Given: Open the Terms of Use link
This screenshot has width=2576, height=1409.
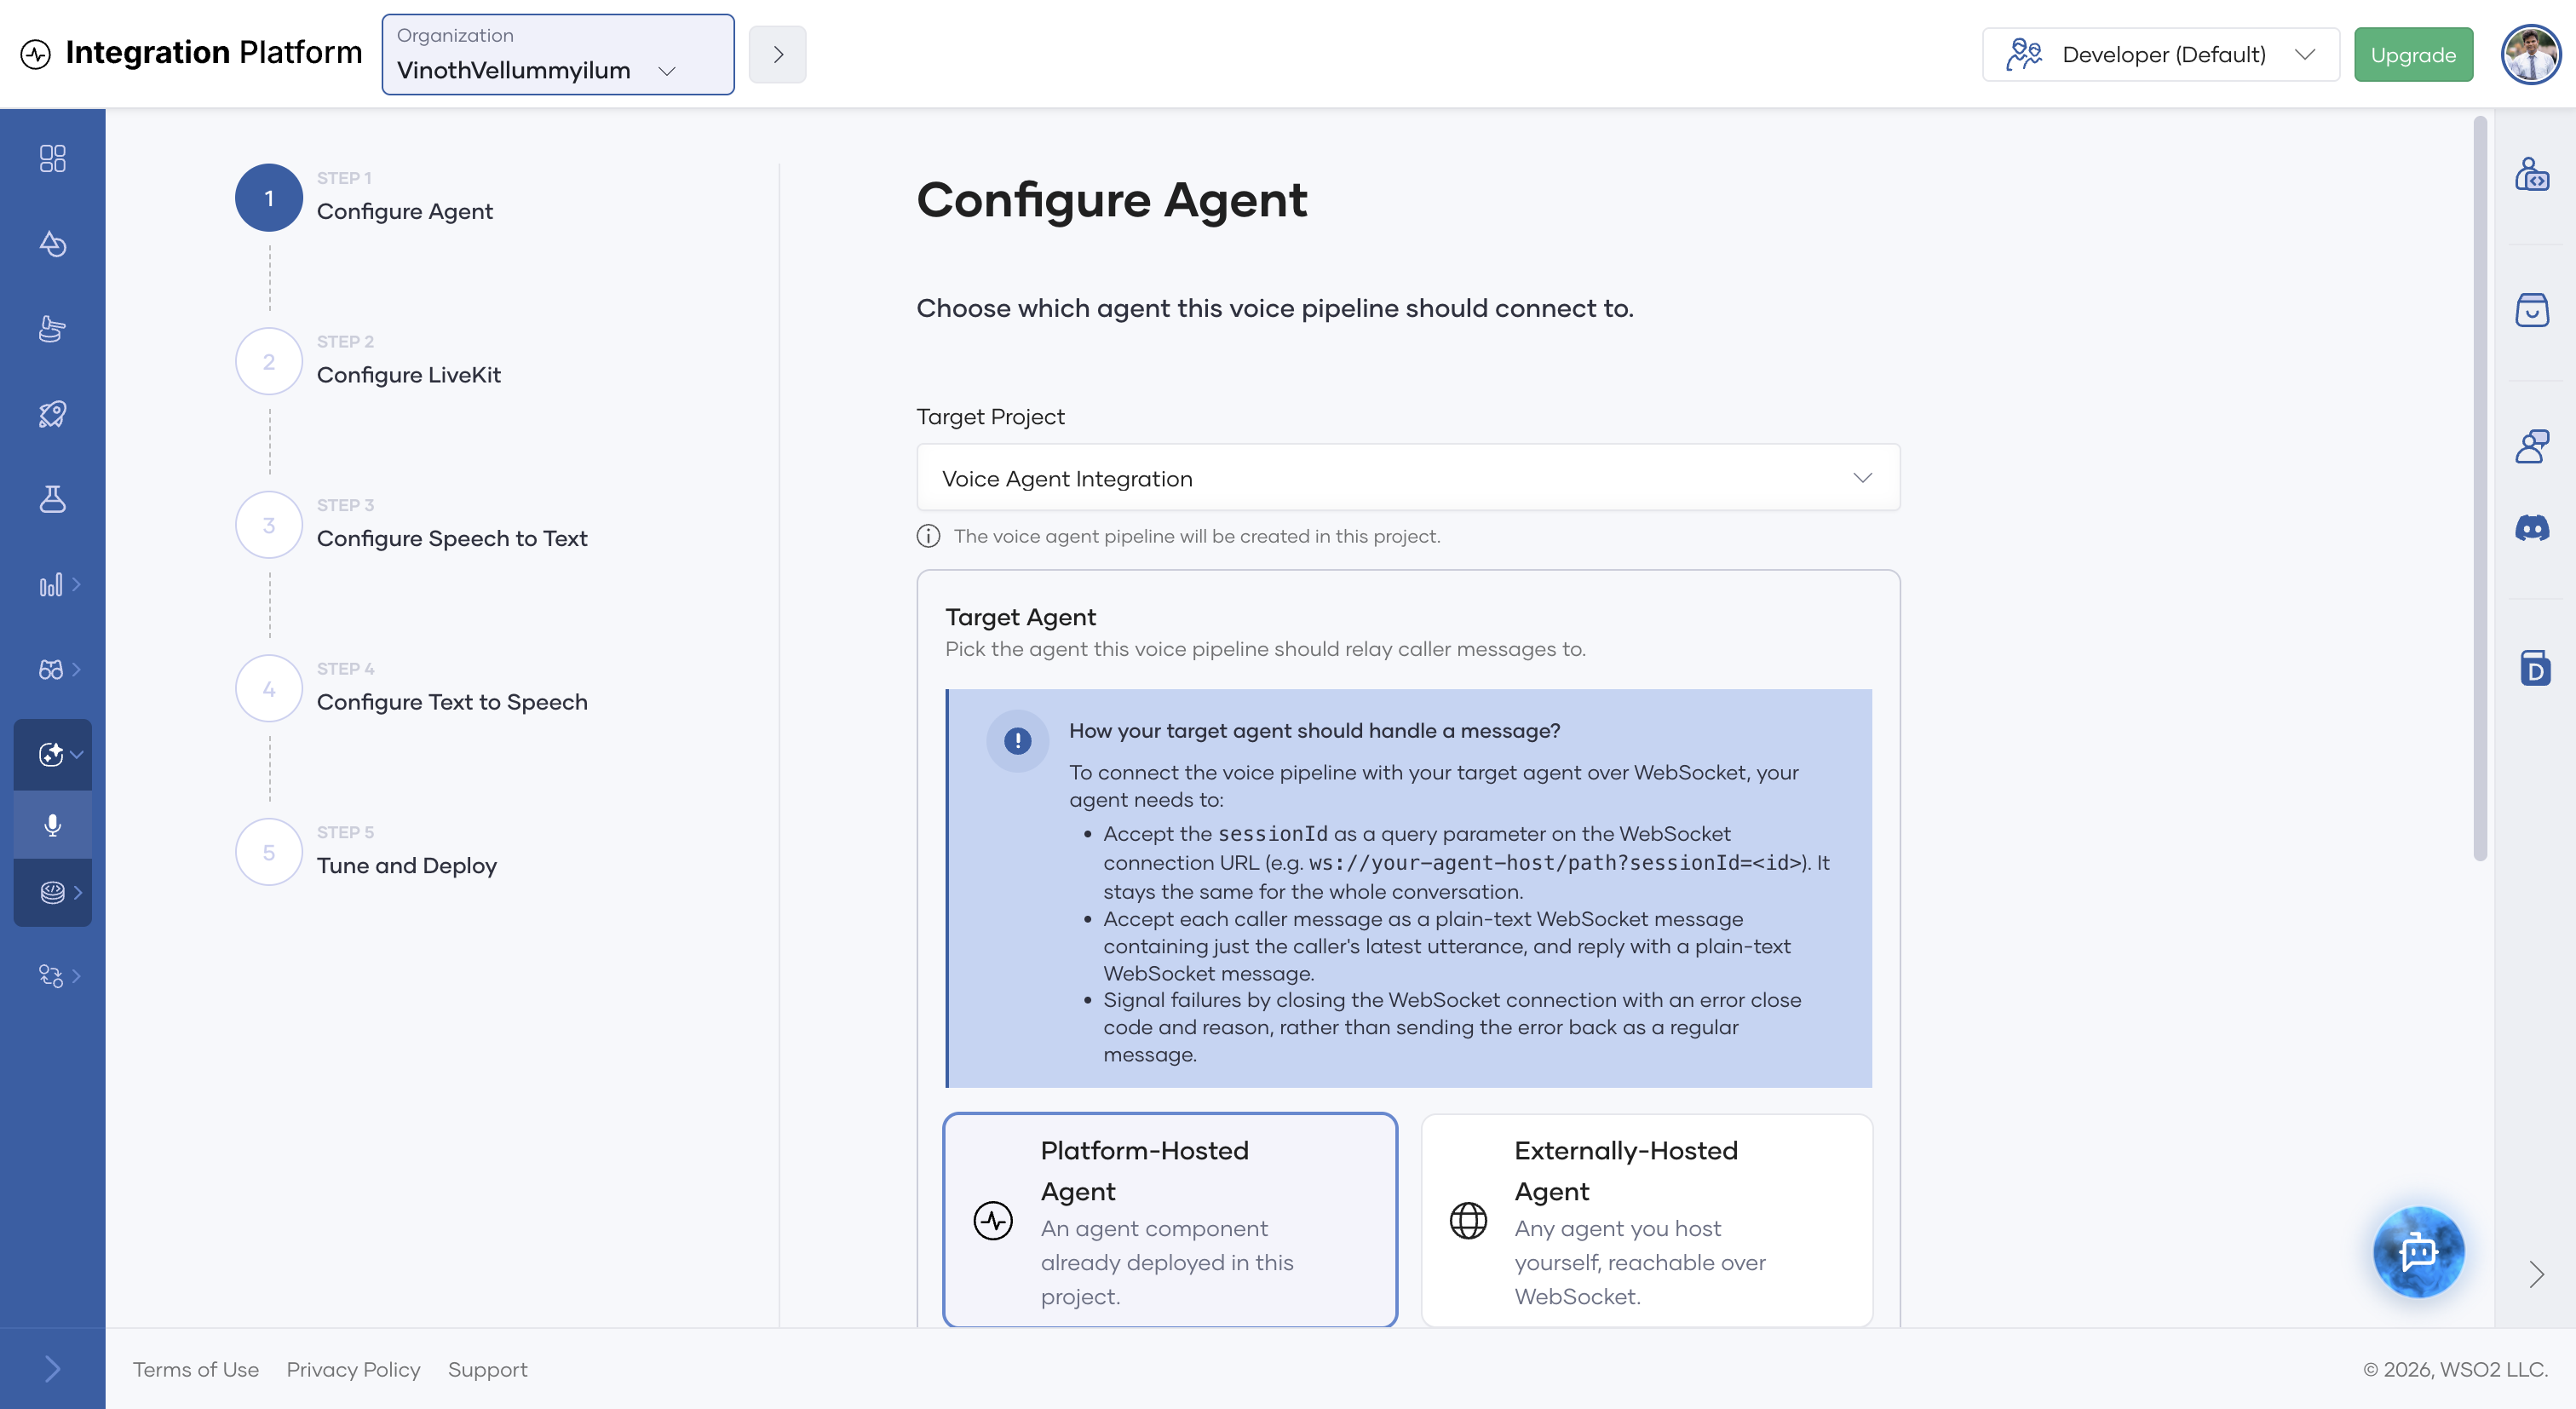Looking at the screenshot, I should tap(196, 1369).
